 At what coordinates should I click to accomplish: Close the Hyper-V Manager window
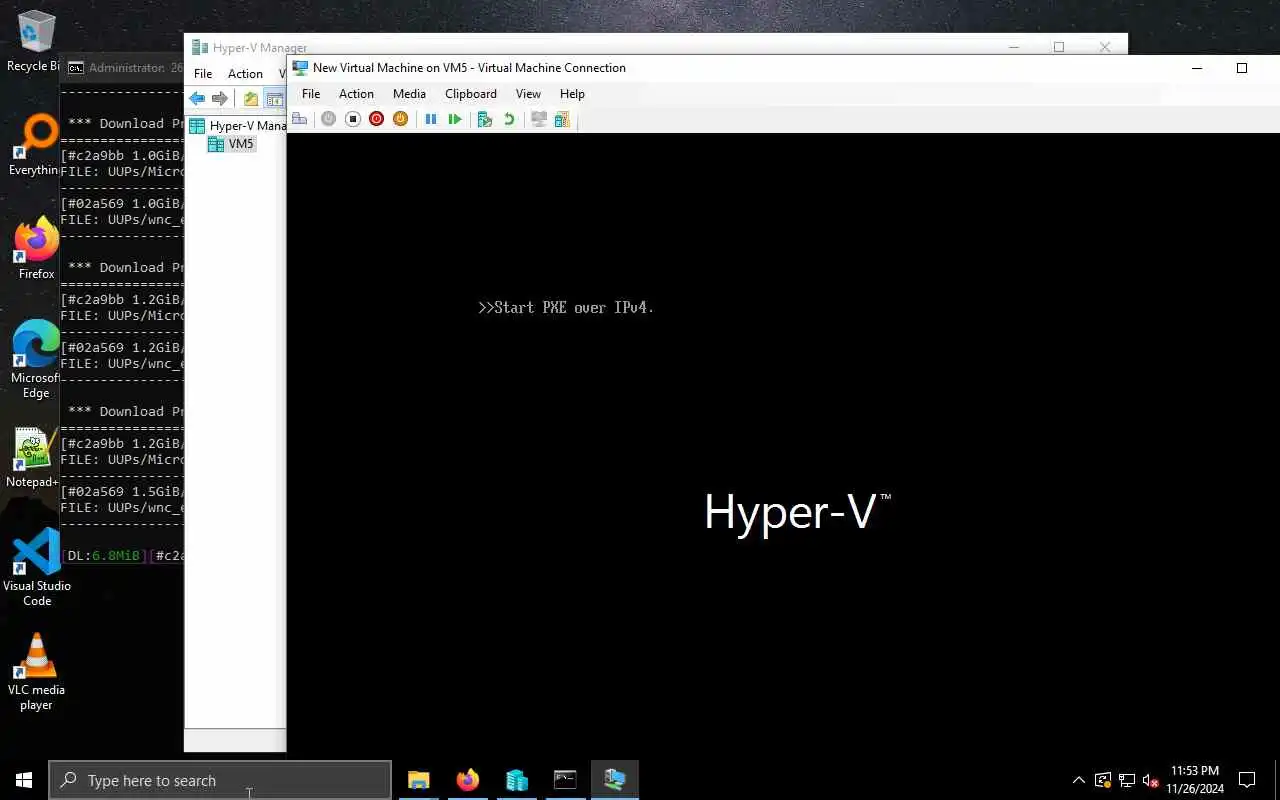click(x=1105, y=47)
